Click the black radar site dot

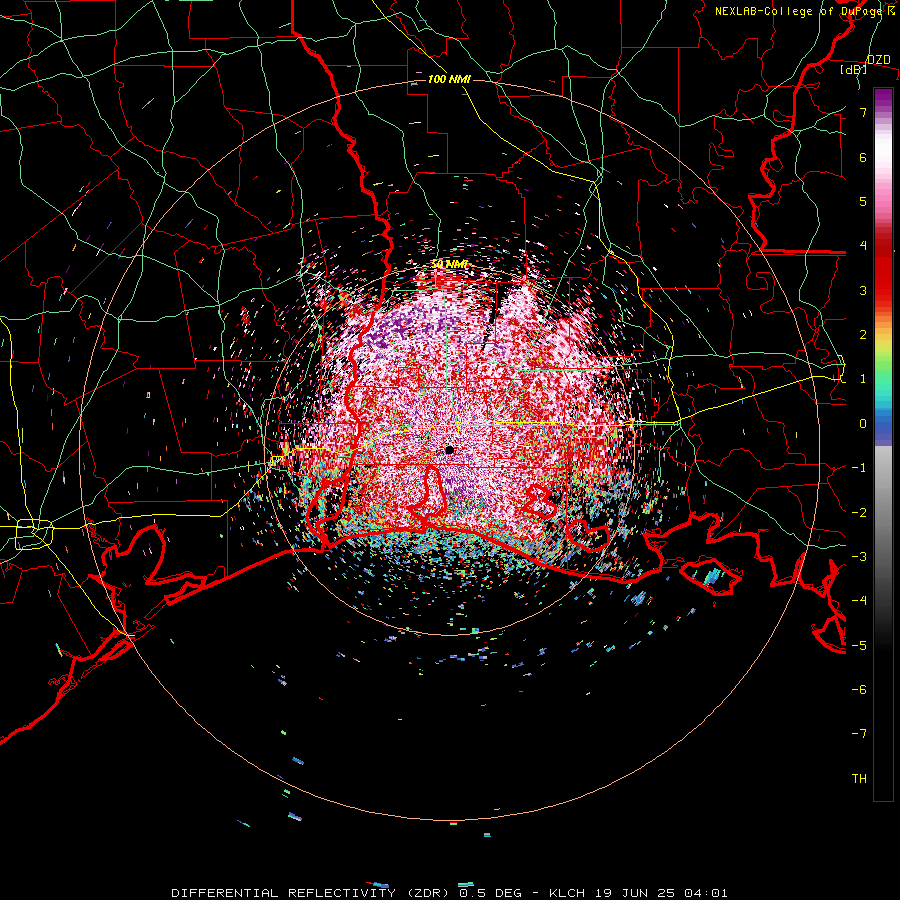point(449,450)
